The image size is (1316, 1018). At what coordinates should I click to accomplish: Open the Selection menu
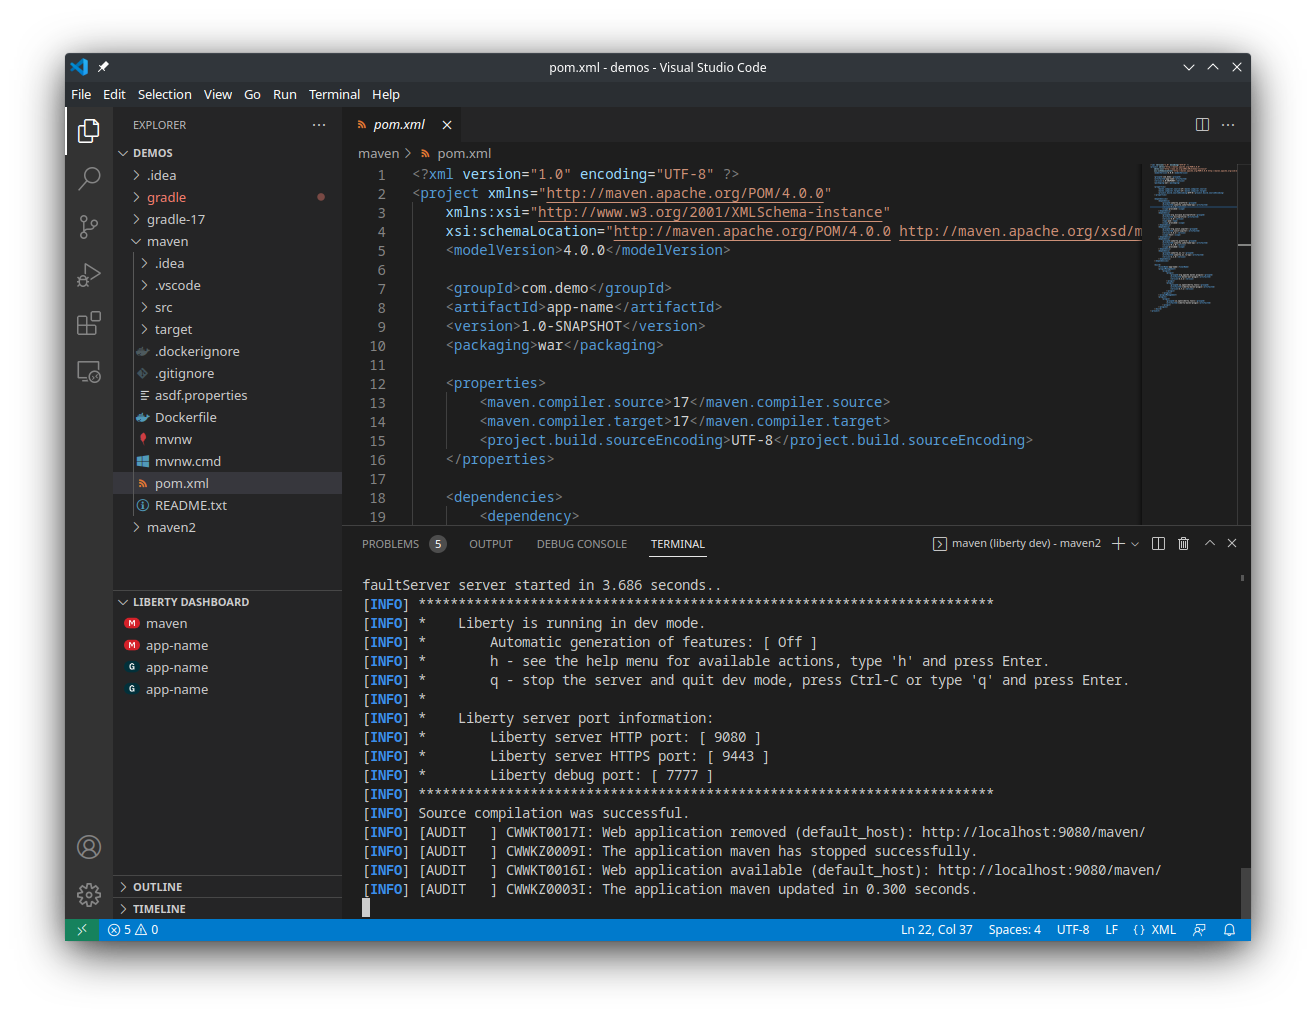click(x=165, y=94)
